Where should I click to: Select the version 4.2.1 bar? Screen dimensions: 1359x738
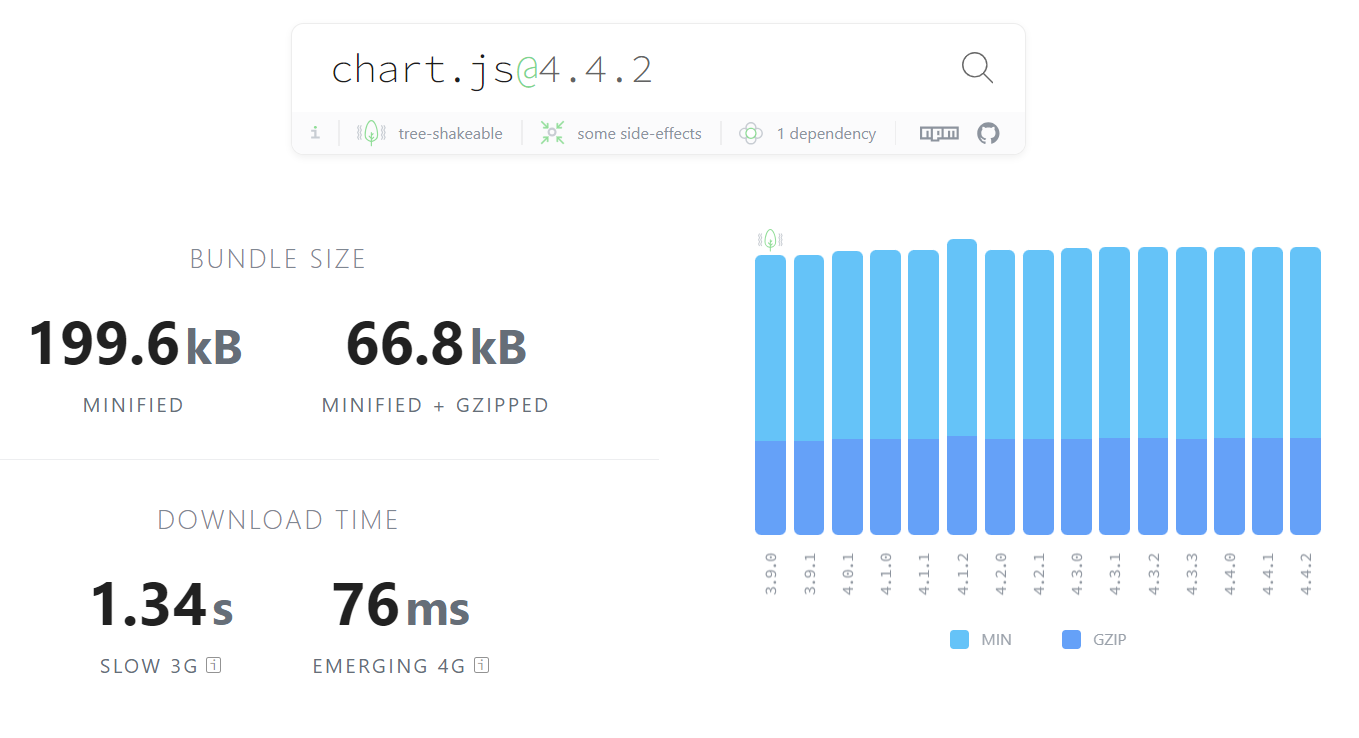tap(1038, 392)
